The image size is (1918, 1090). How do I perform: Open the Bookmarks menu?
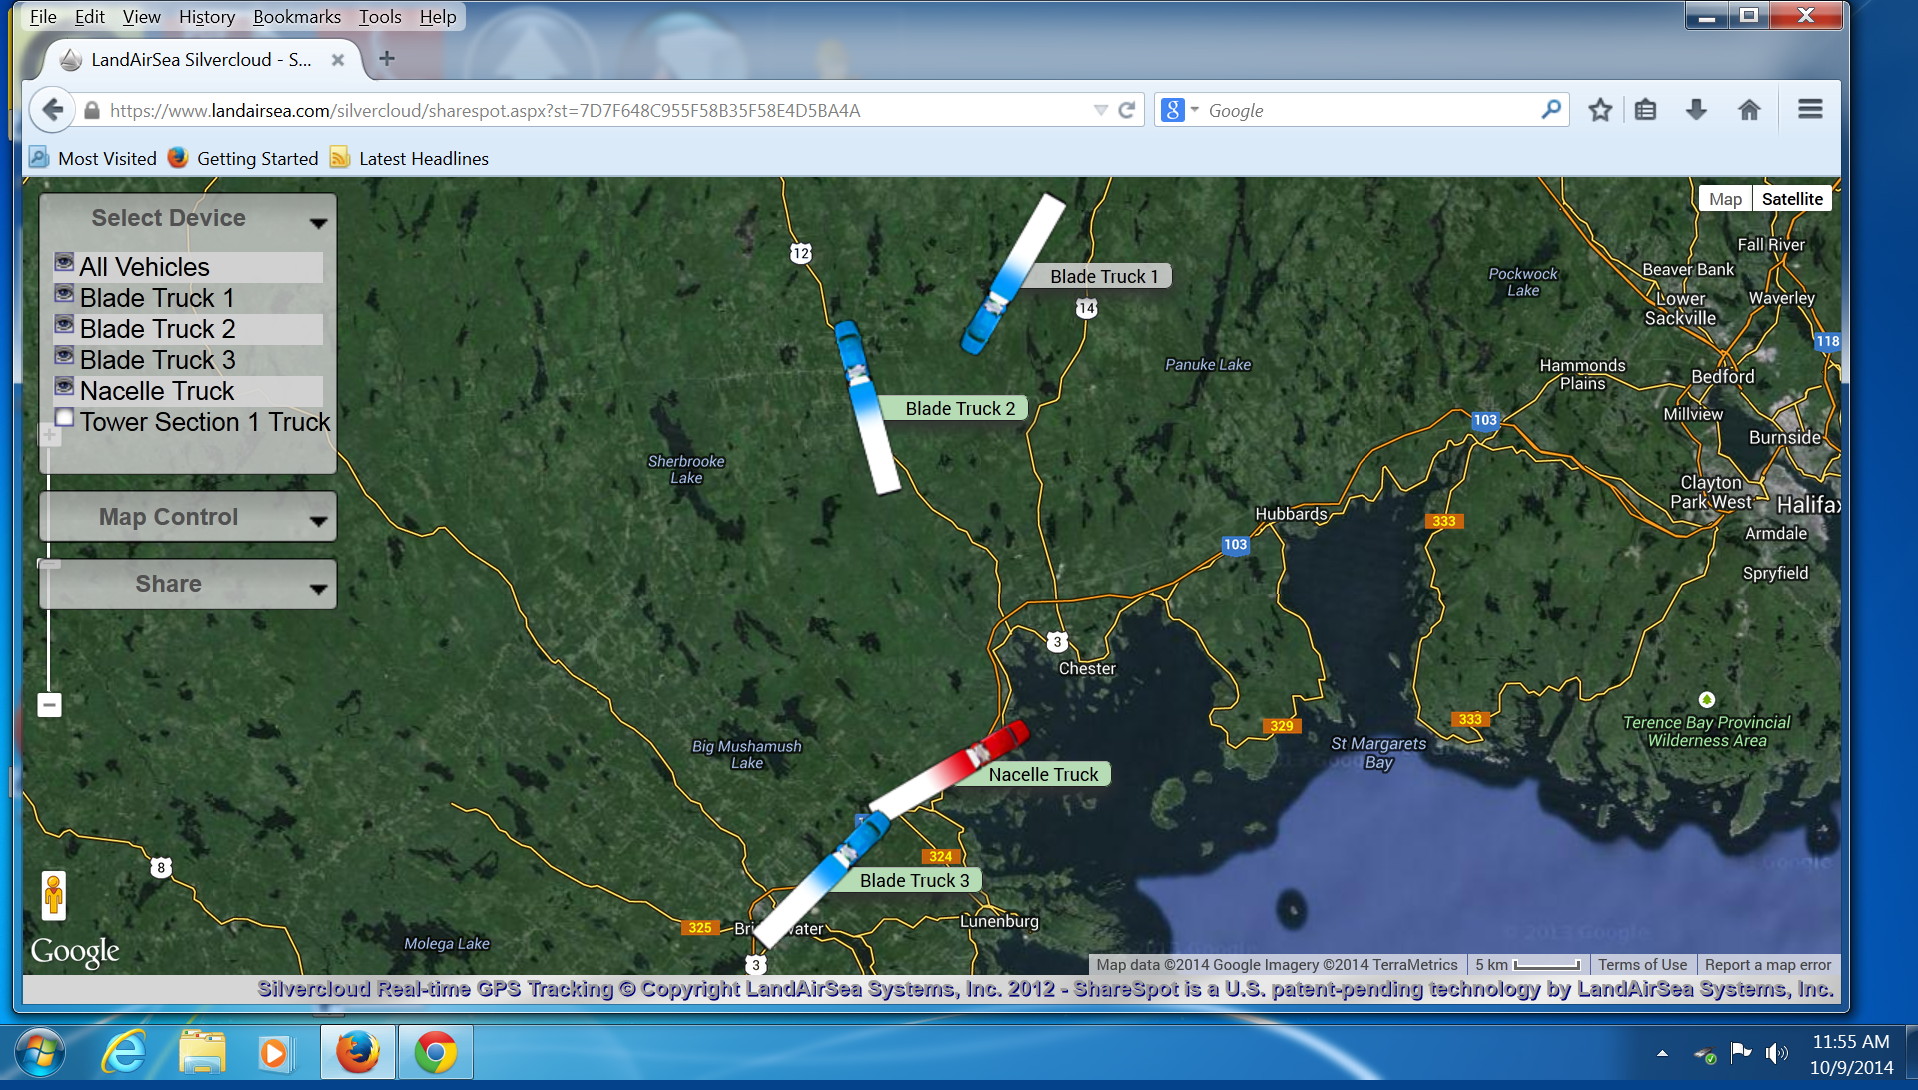[x=297, y=17]
